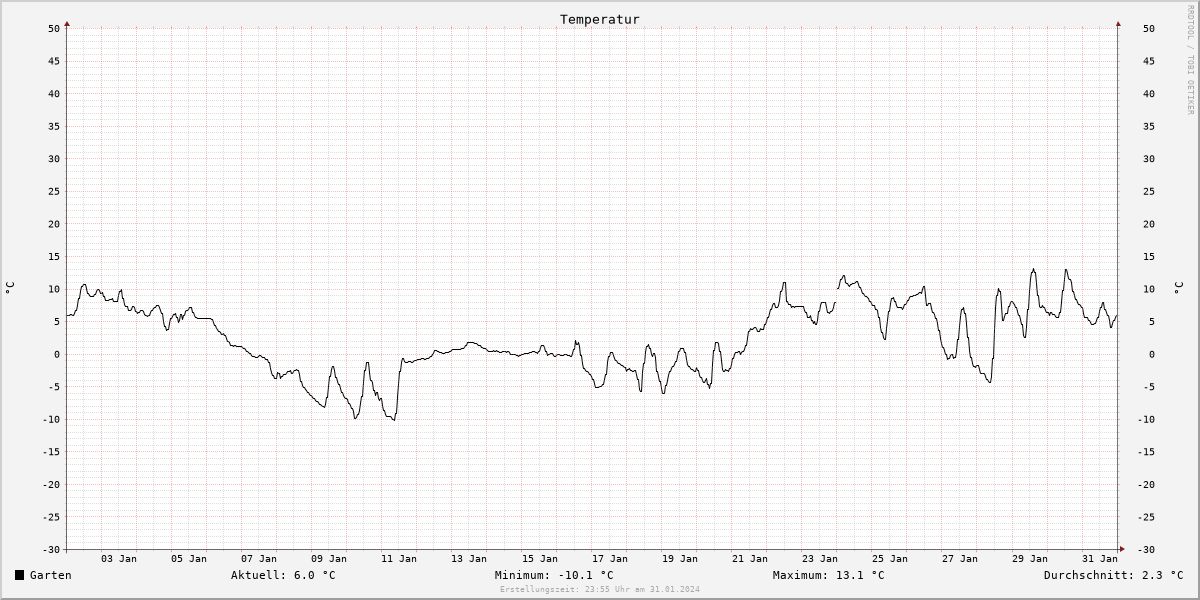
Task: Click the 15 Jan date label
Action: (x=540, y=558)
